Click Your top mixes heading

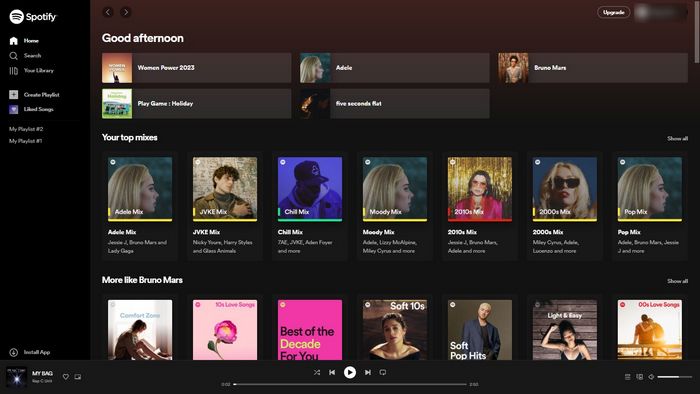click(129, 137)
